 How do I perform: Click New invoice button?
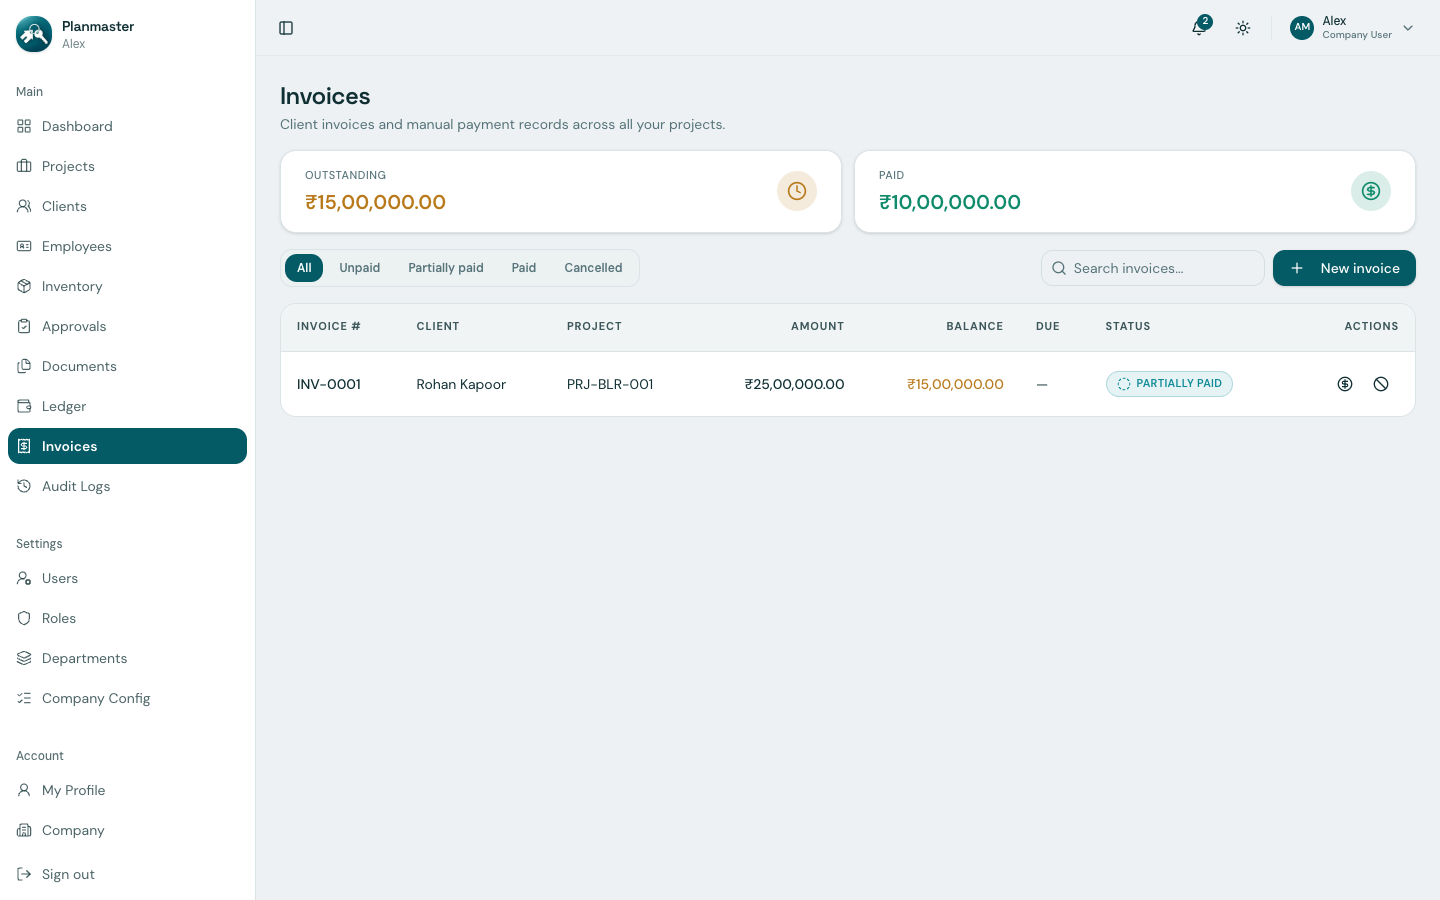[1344, 268]
